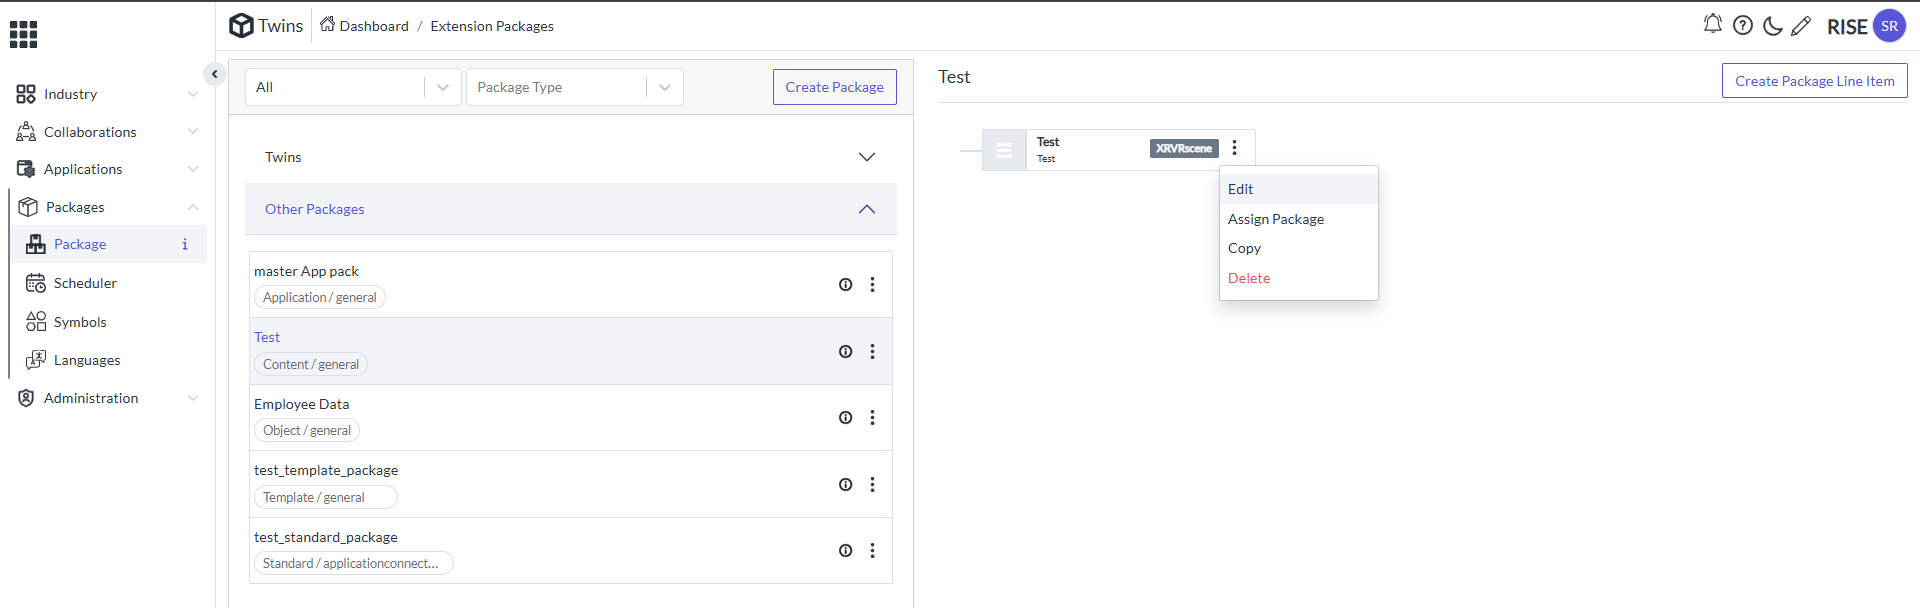Image resolution: width=1920 pixels, height=608 pixels.
Task: Open more options for Employee Data
Action: (872, 418)
